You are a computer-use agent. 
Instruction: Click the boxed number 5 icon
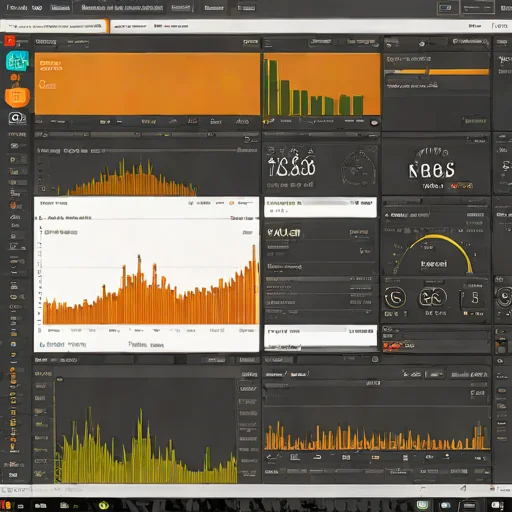click(474, 298)
